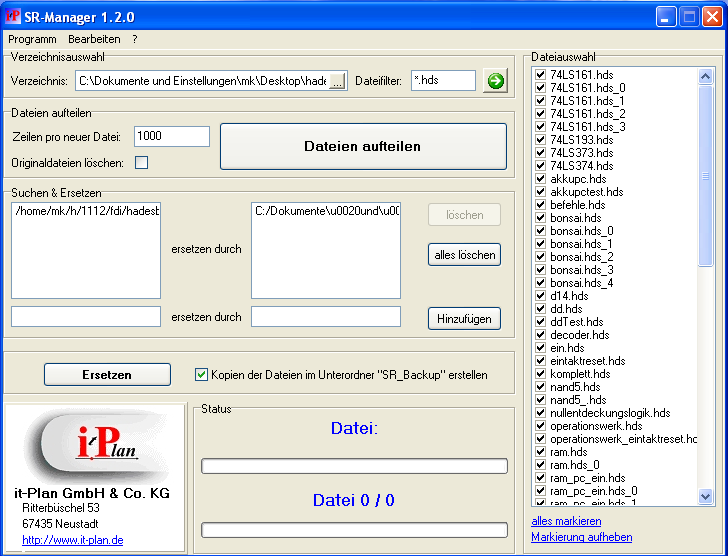Uncheck the 74LS161.hds file
This screenshot has width=728, height=556.
[x=540, y=75]
